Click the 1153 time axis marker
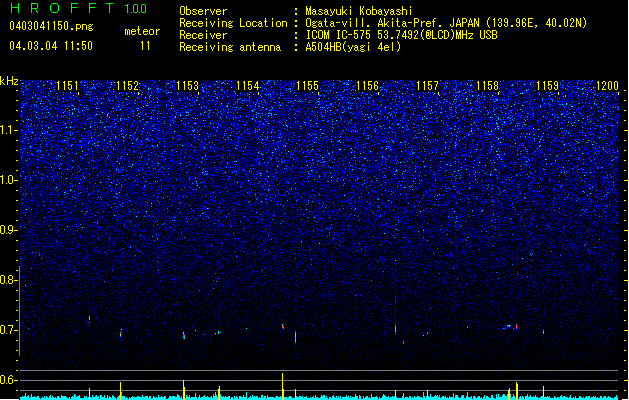The width and height of the screenshot is (629, 400). 187,86
